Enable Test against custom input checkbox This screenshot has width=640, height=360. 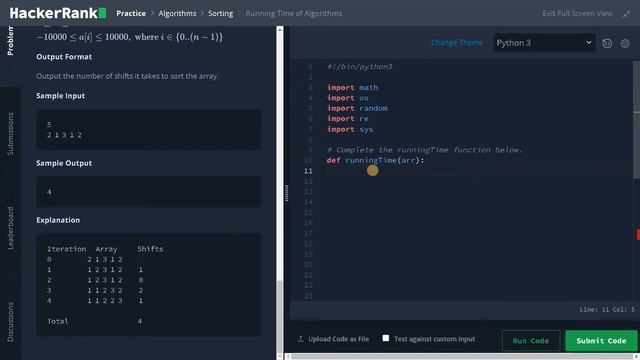pyautogui.click(x=386, y=338)
